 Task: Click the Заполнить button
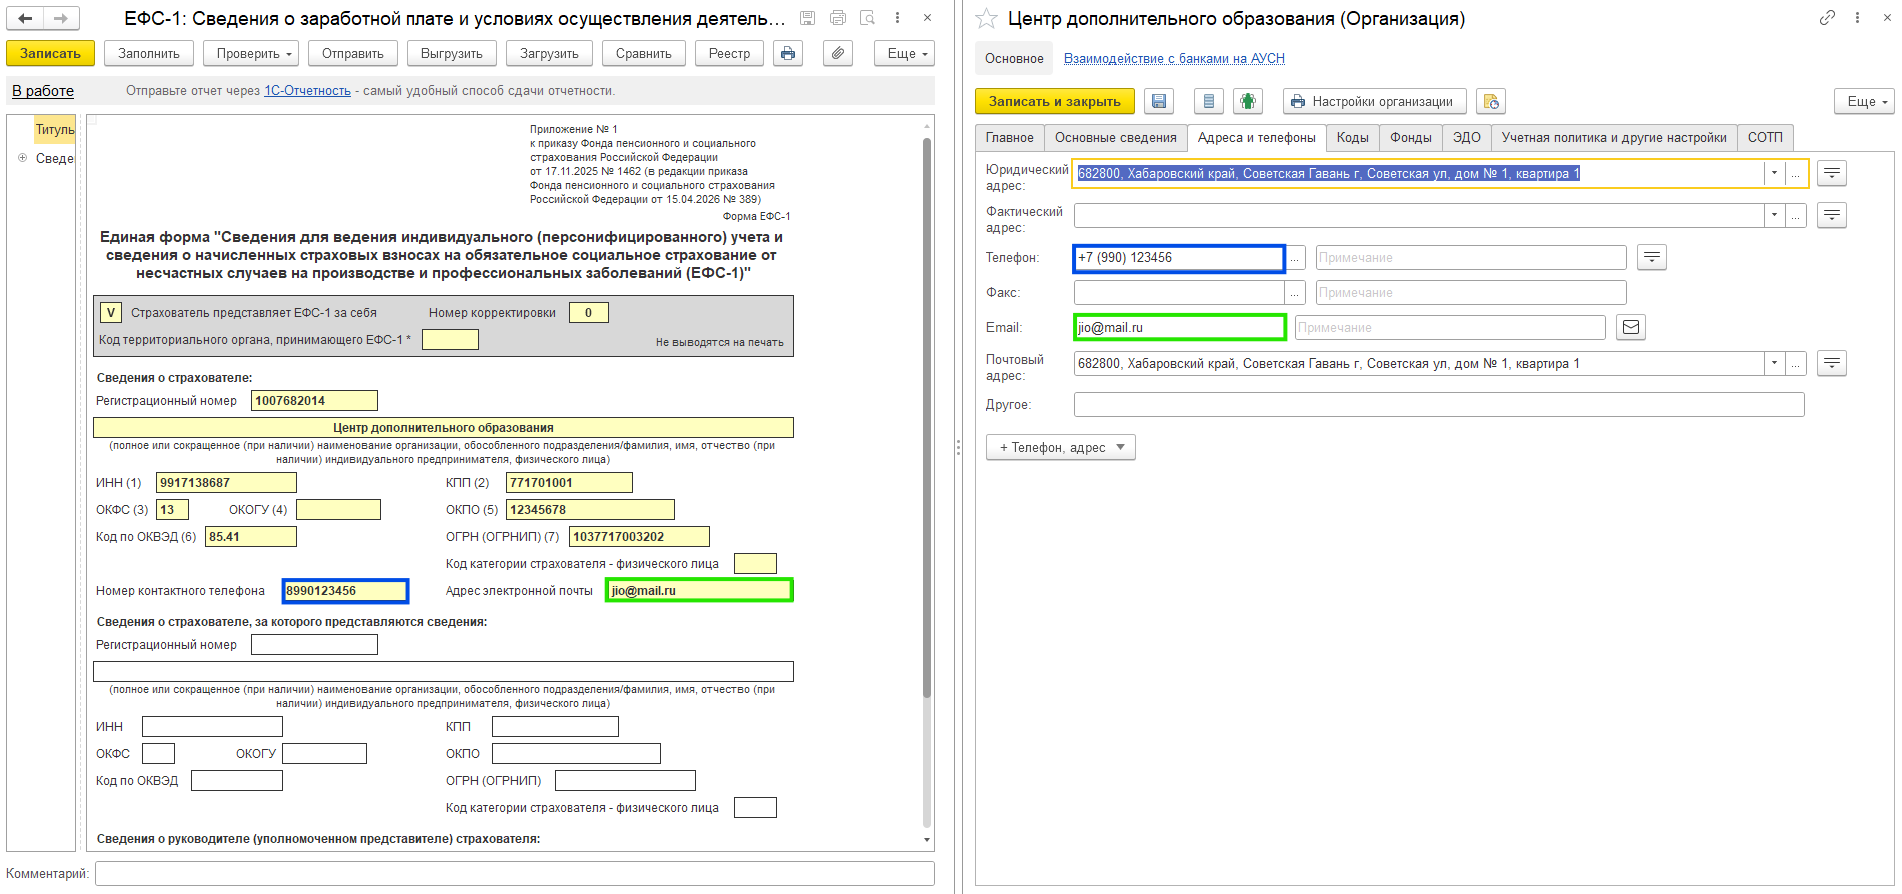[149, 54]
